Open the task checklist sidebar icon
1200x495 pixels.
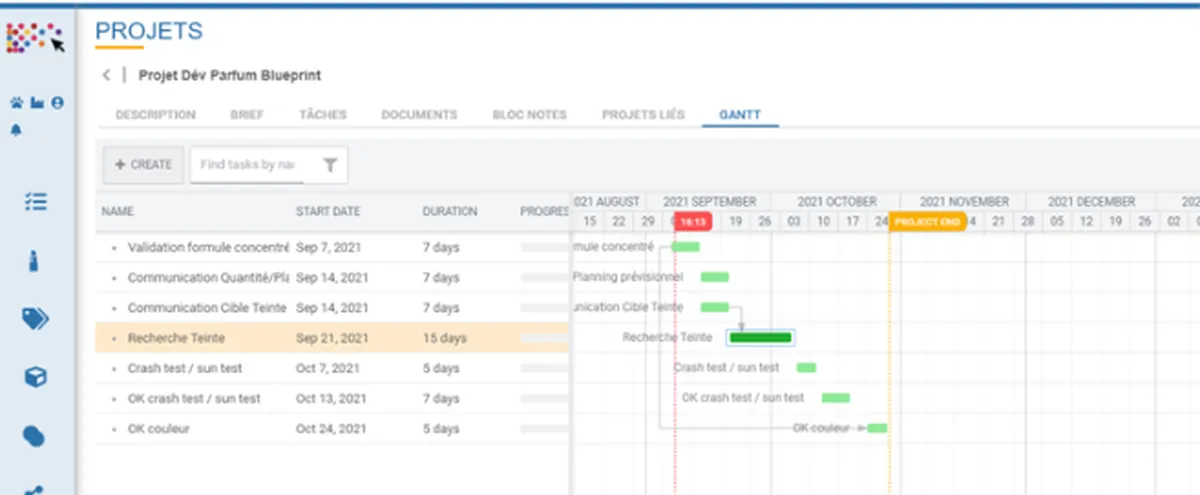coord(35,201)
